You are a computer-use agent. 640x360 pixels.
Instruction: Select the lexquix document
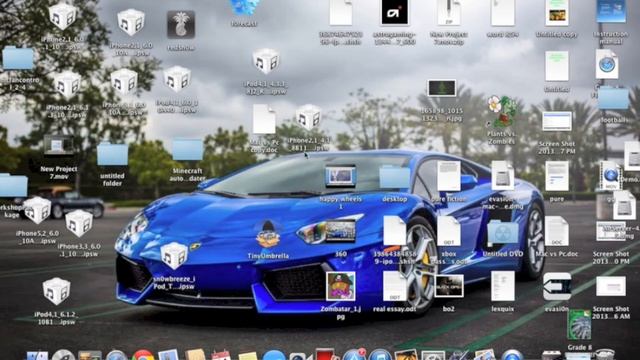pos(502,287)
